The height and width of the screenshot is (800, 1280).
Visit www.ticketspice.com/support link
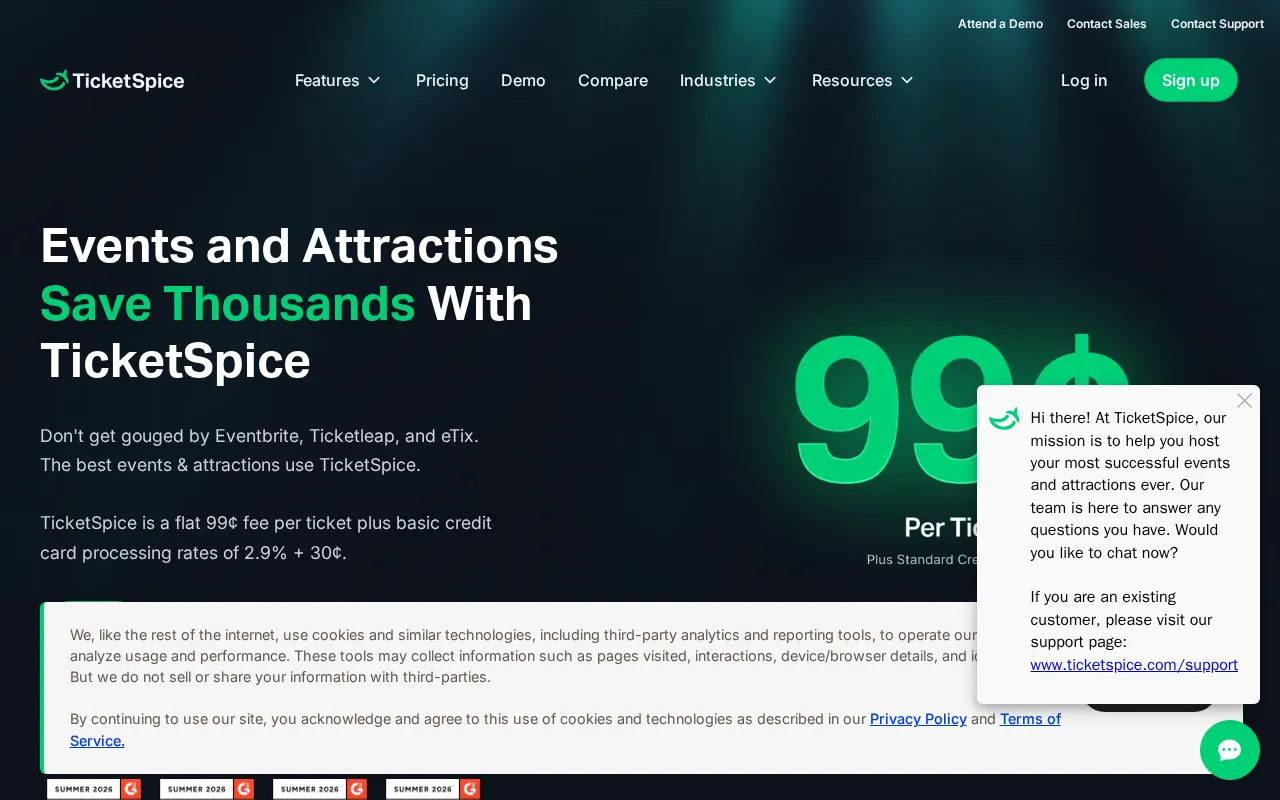coord(1134,665)
